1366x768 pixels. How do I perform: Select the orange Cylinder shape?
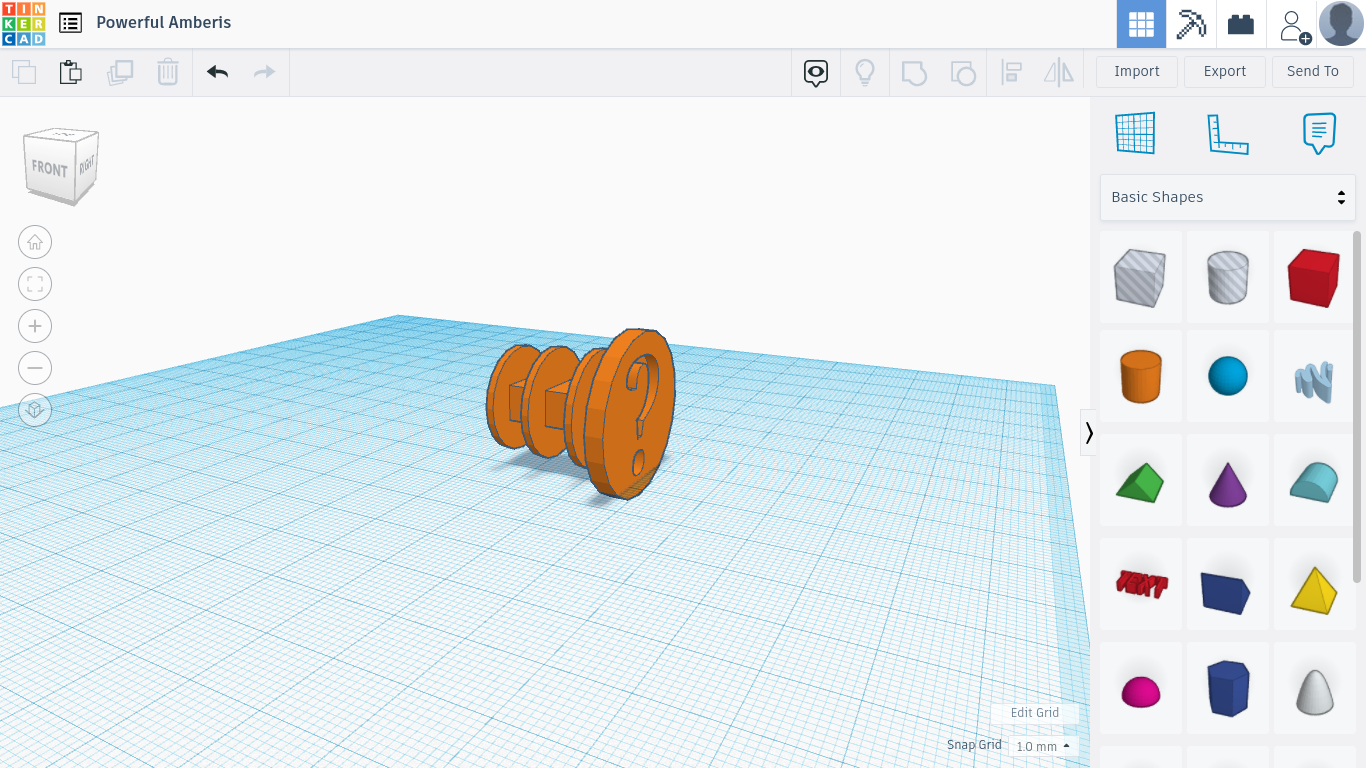pyautogui.click(x=1141, y=377)
